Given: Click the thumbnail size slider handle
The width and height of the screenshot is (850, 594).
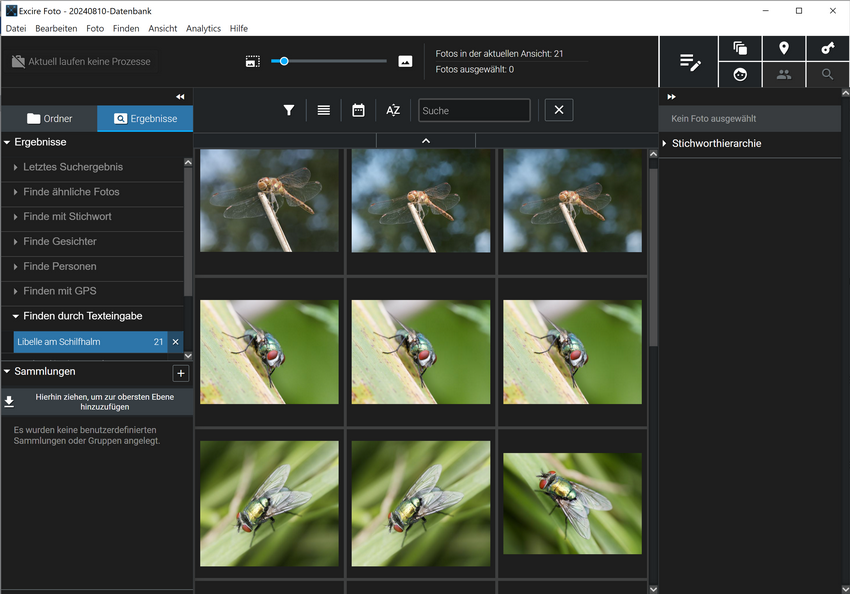Looking at the screenshot, I should point(284,61).
